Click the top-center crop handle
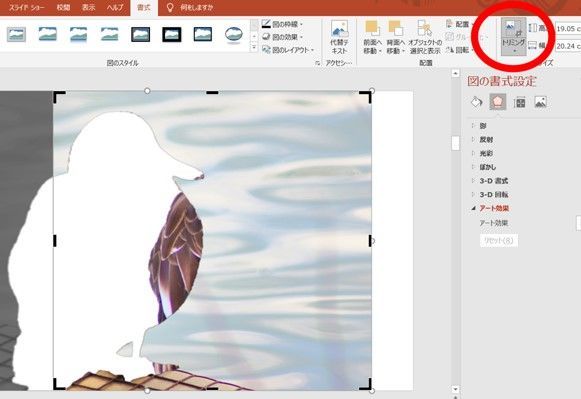Screen dimensions: 581x399 (212, 92)
